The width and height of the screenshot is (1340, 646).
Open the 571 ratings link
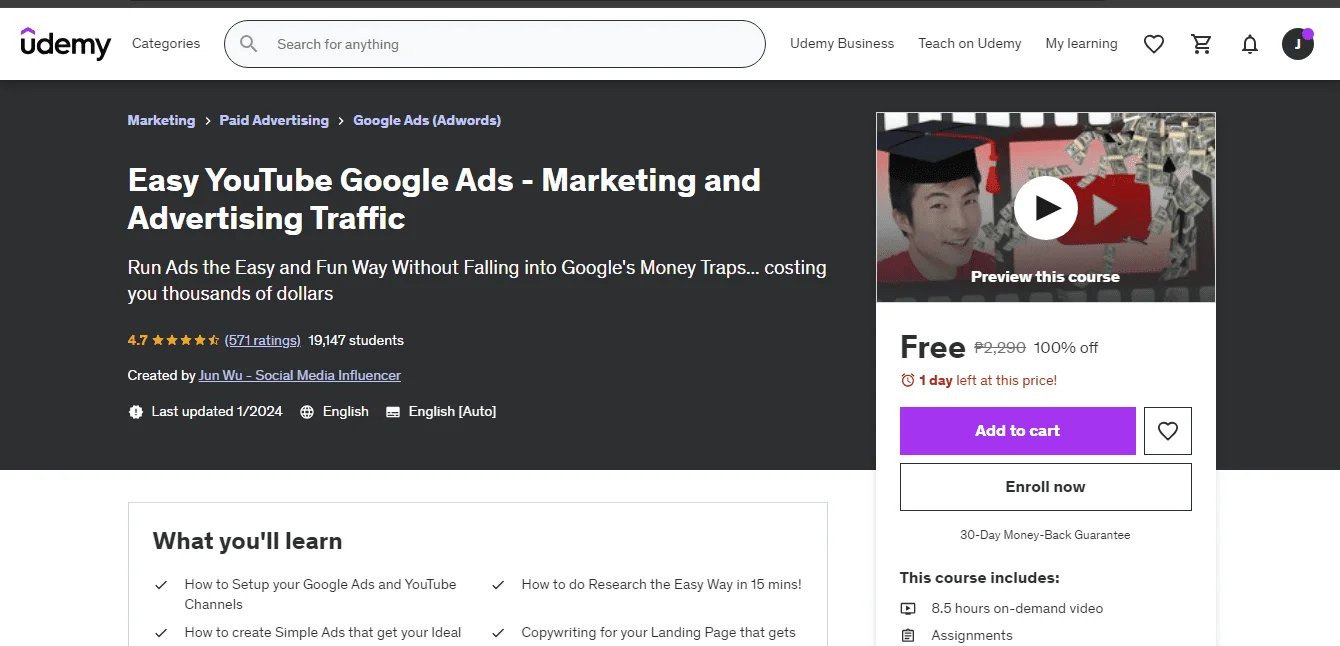click(x=263, y=340)
